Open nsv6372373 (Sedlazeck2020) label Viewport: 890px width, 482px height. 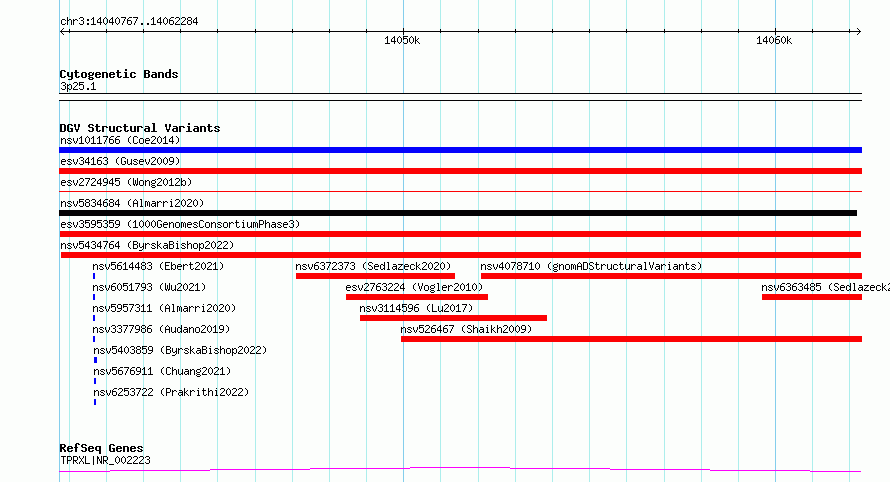pos(373,266)
